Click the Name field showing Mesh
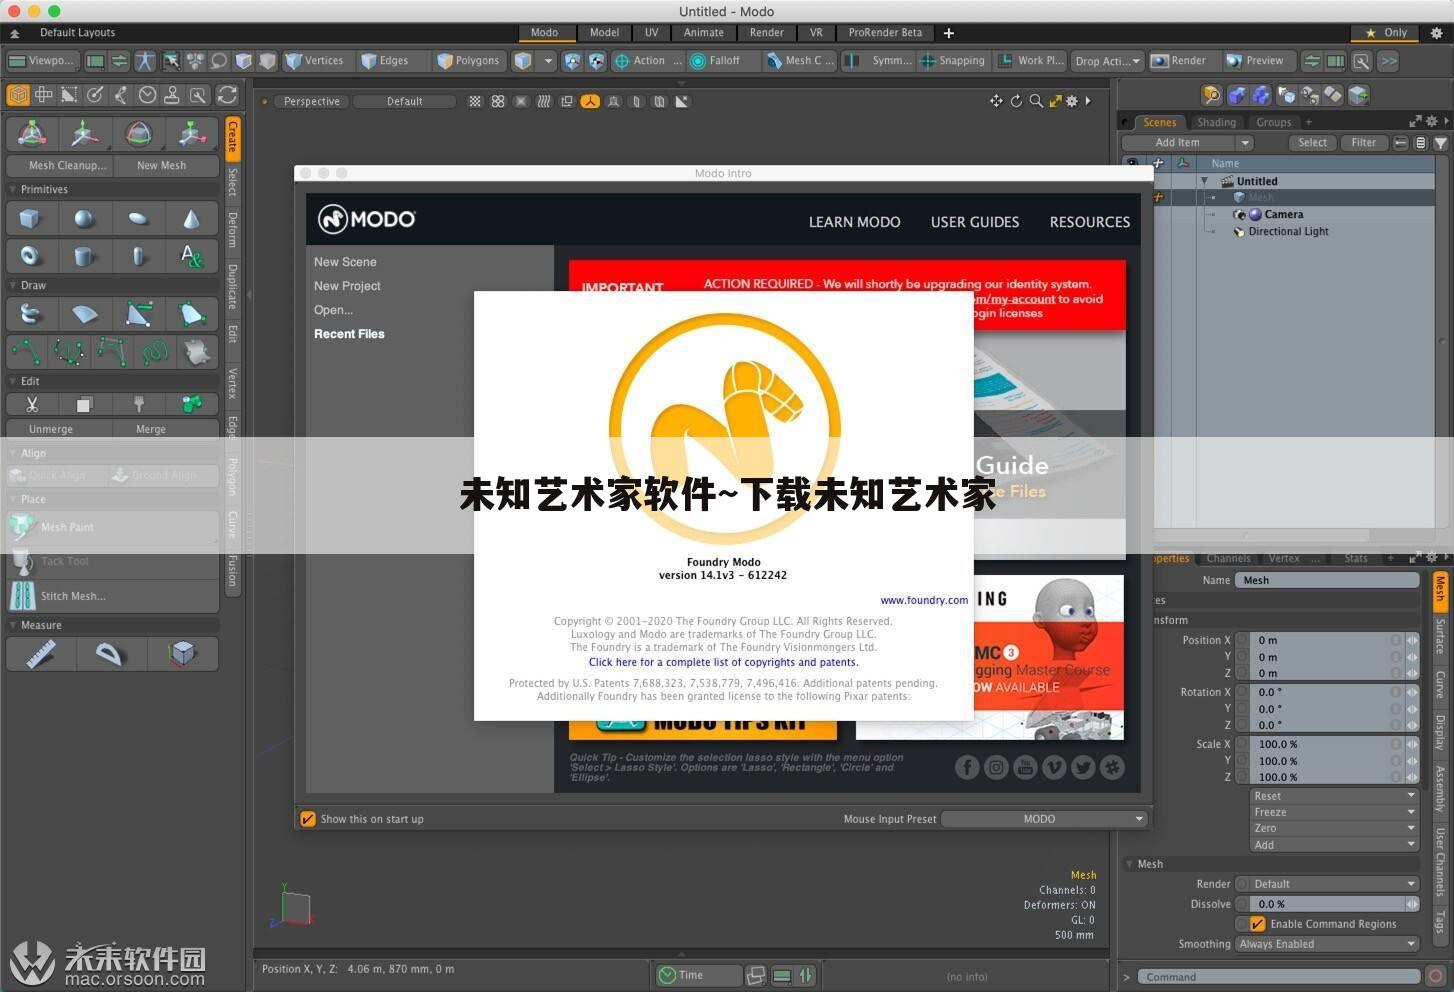Viewport: 1454px width, 992px height. 1327,580
